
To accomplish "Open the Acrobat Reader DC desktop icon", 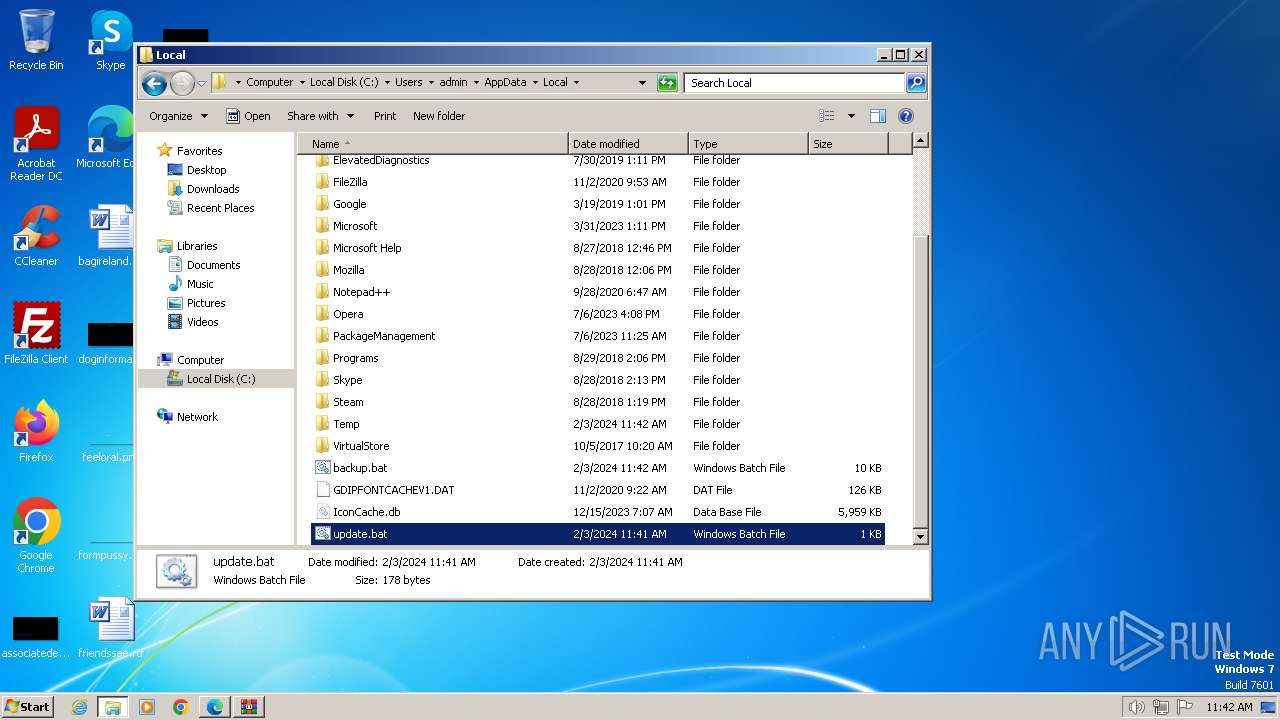I will (36, 144).
